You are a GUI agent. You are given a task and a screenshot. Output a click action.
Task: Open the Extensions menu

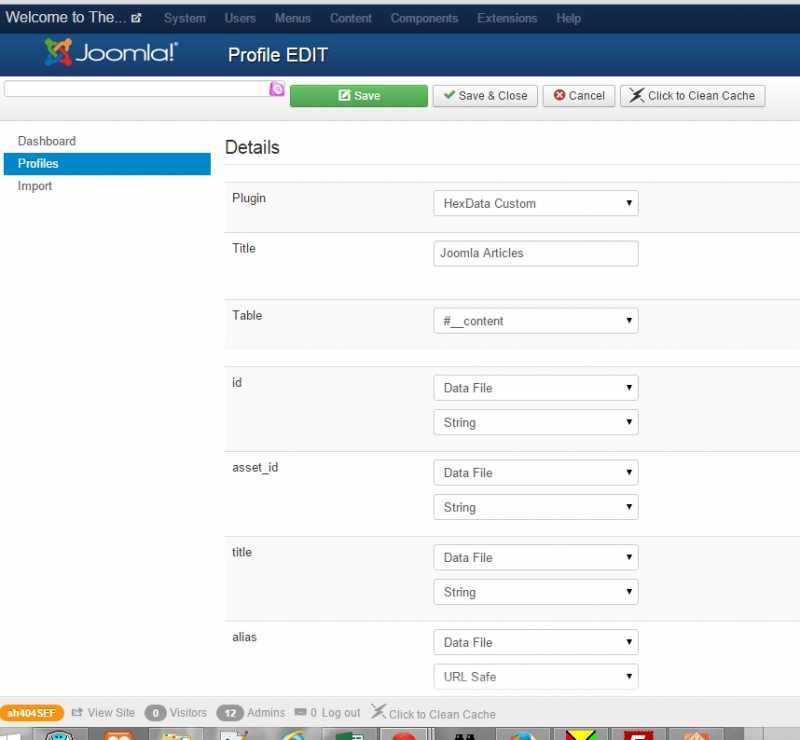pyautogui.click(x=507, y=18)
